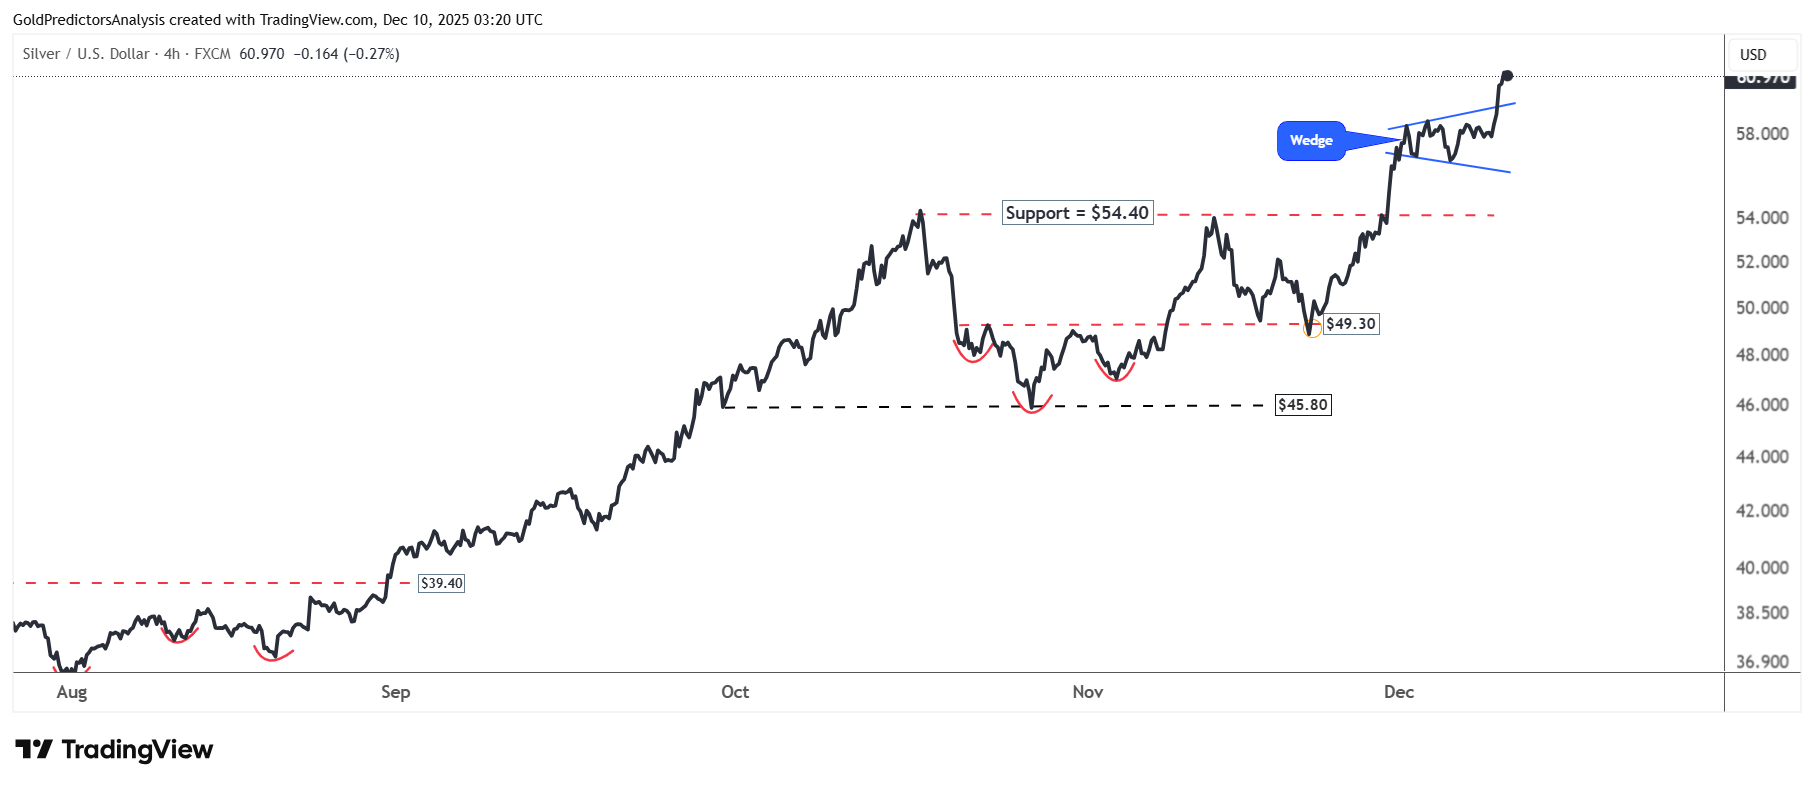
Task: Click the blue Wedge callout label
Action: [x=1310, y=141]
